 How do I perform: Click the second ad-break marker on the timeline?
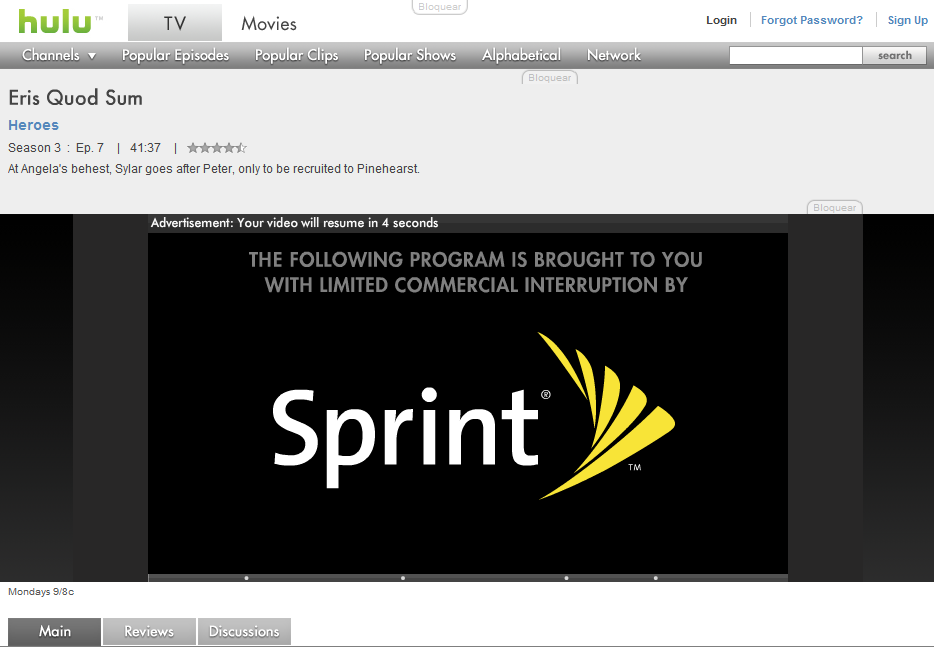tap(403, 578)
